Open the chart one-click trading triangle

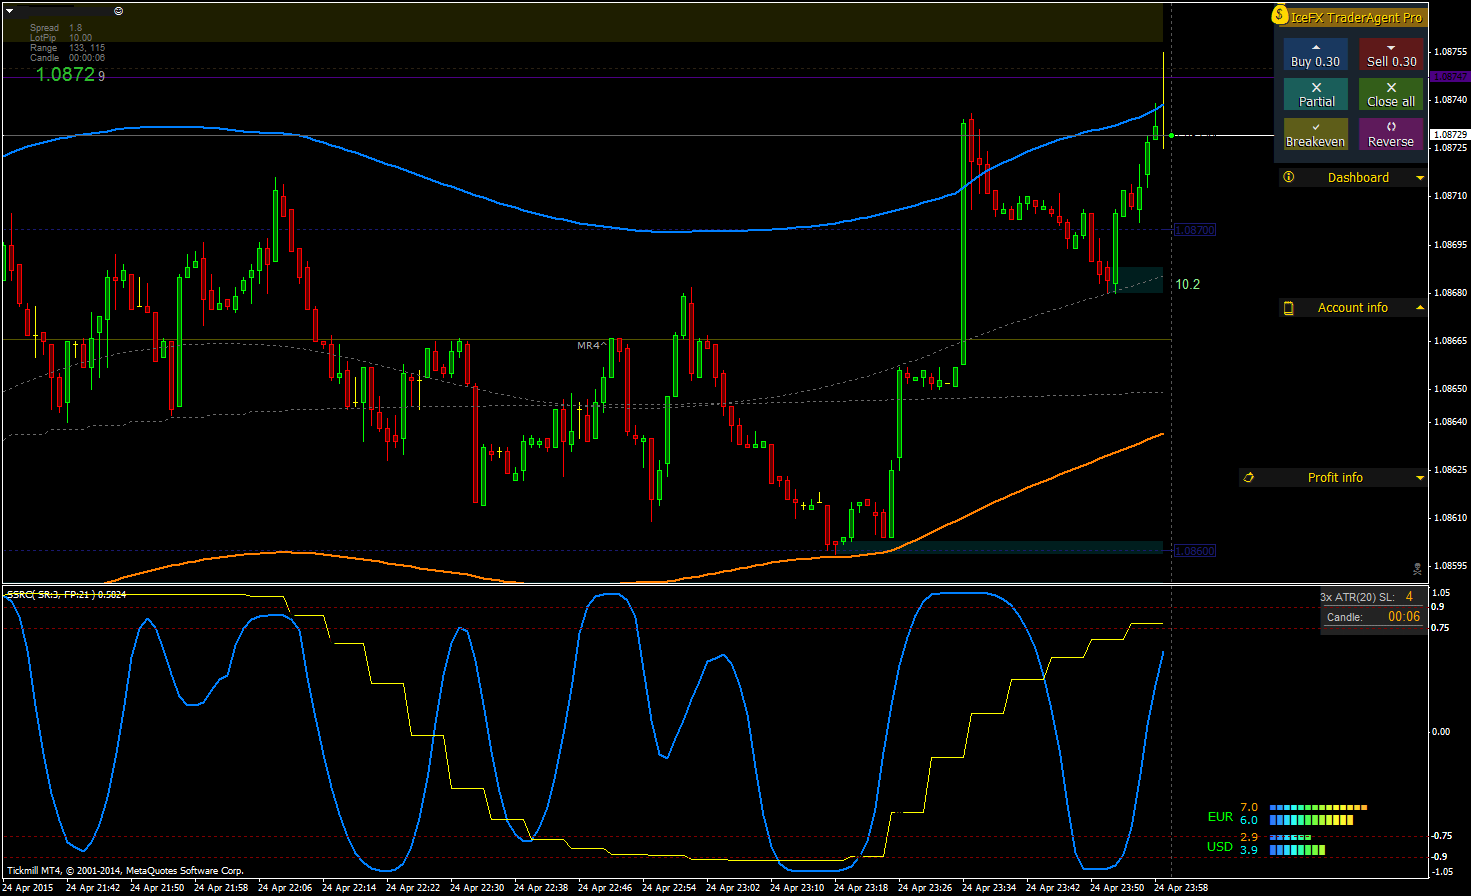coord(10,11)
